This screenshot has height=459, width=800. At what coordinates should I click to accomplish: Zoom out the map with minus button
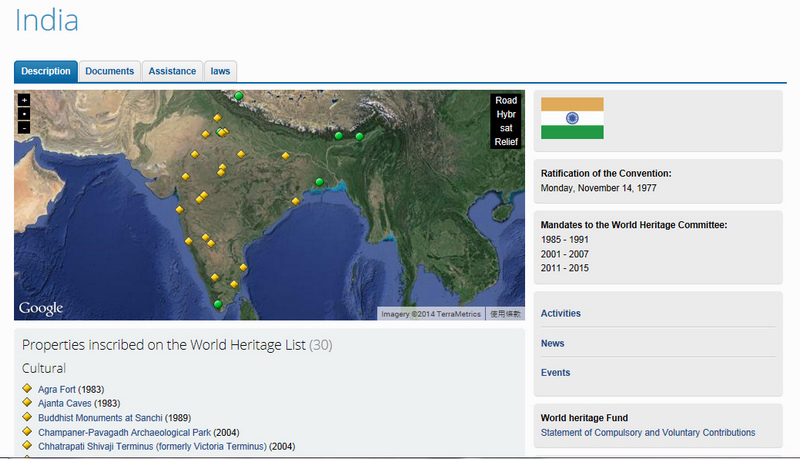24,128
